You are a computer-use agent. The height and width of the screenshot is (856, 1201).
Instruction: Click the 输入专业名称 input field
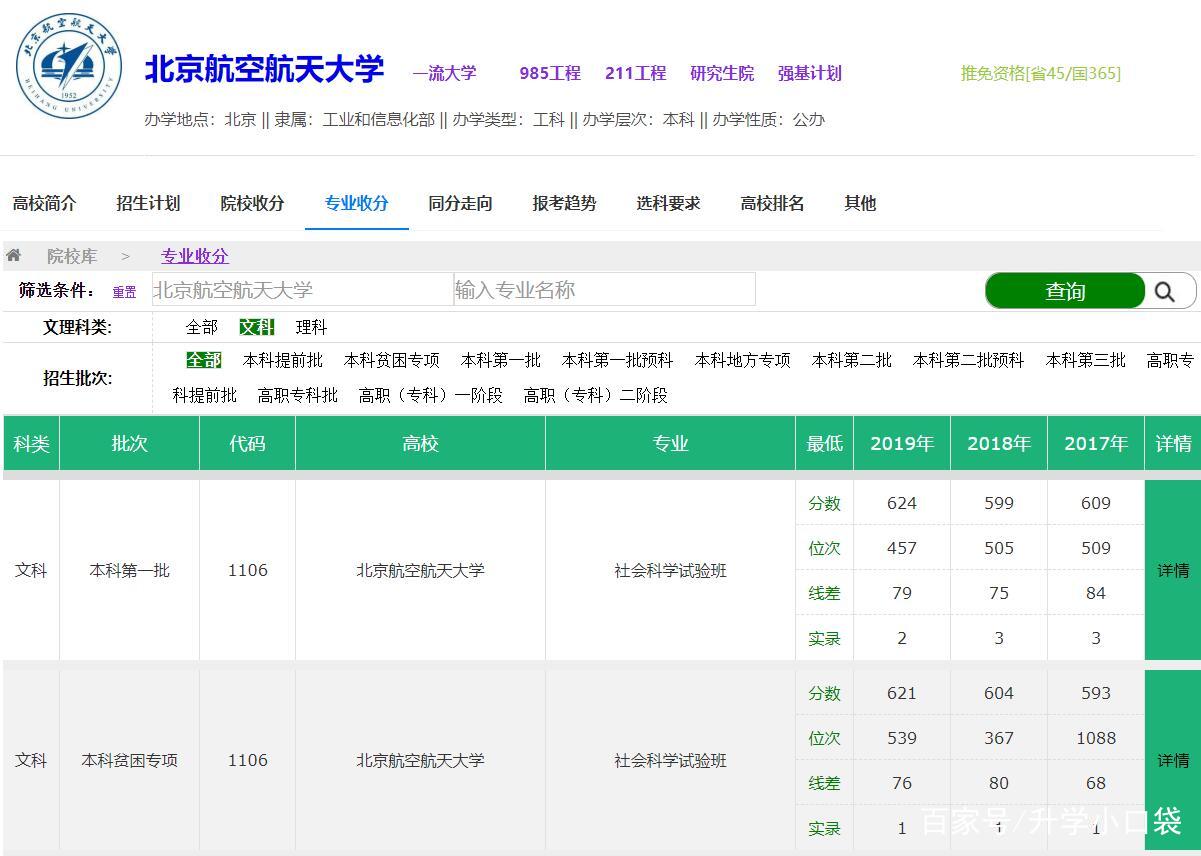pyautogui.click(x=605, y=290)
